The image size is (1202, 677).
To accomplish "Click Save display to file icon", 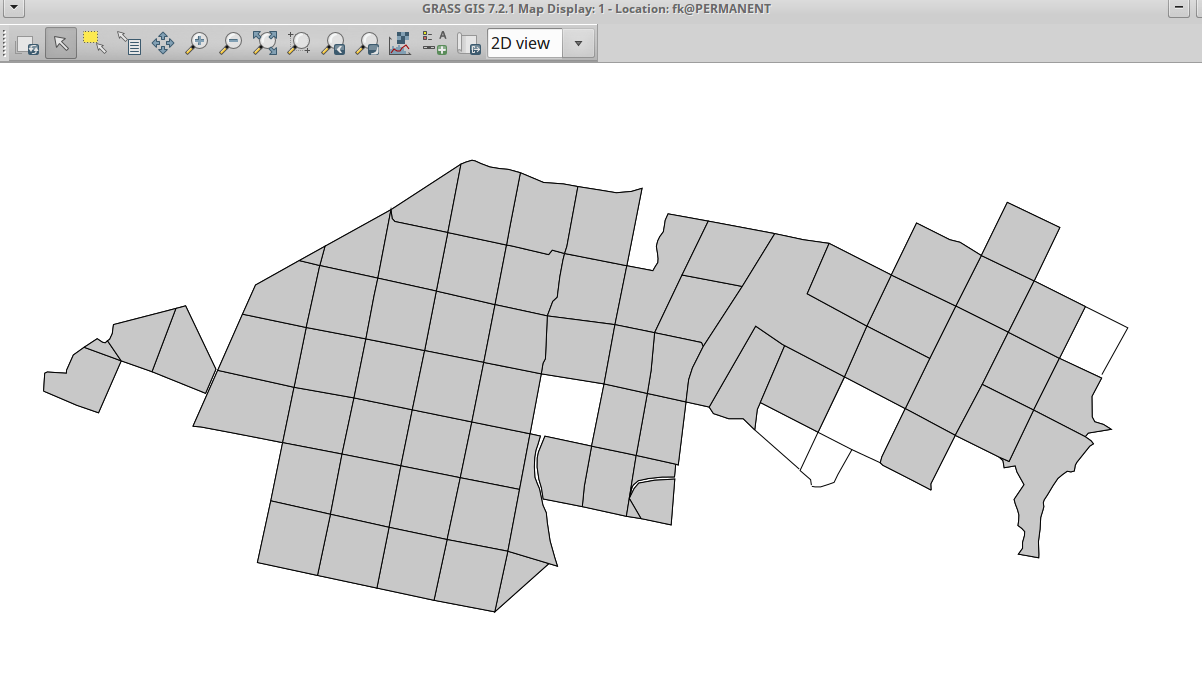I will [468, 43].
